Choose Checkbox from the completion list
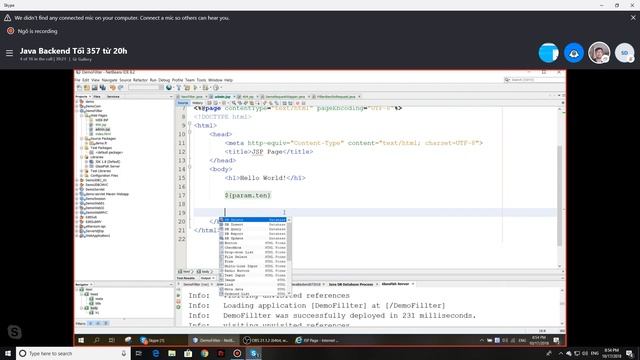Screen dimensions: 640x360 (253, 247)
